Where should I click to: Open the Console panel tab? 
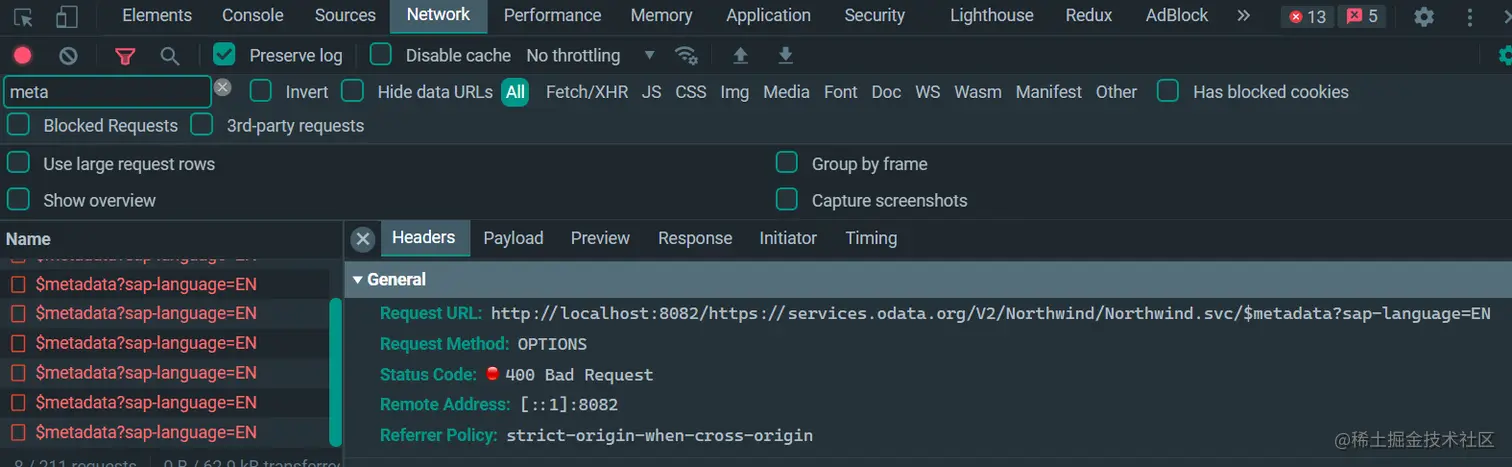point(252,16)
